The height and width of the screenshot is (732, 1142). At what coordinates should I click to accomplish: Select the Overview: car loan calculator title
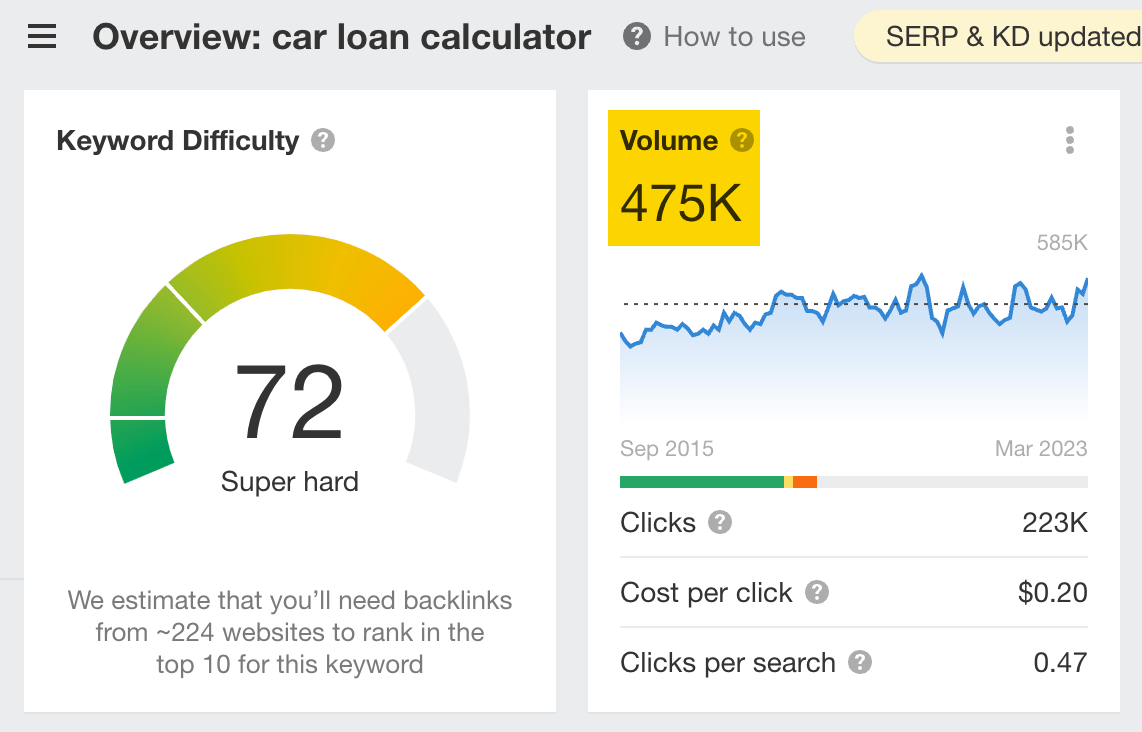(341, 37)
